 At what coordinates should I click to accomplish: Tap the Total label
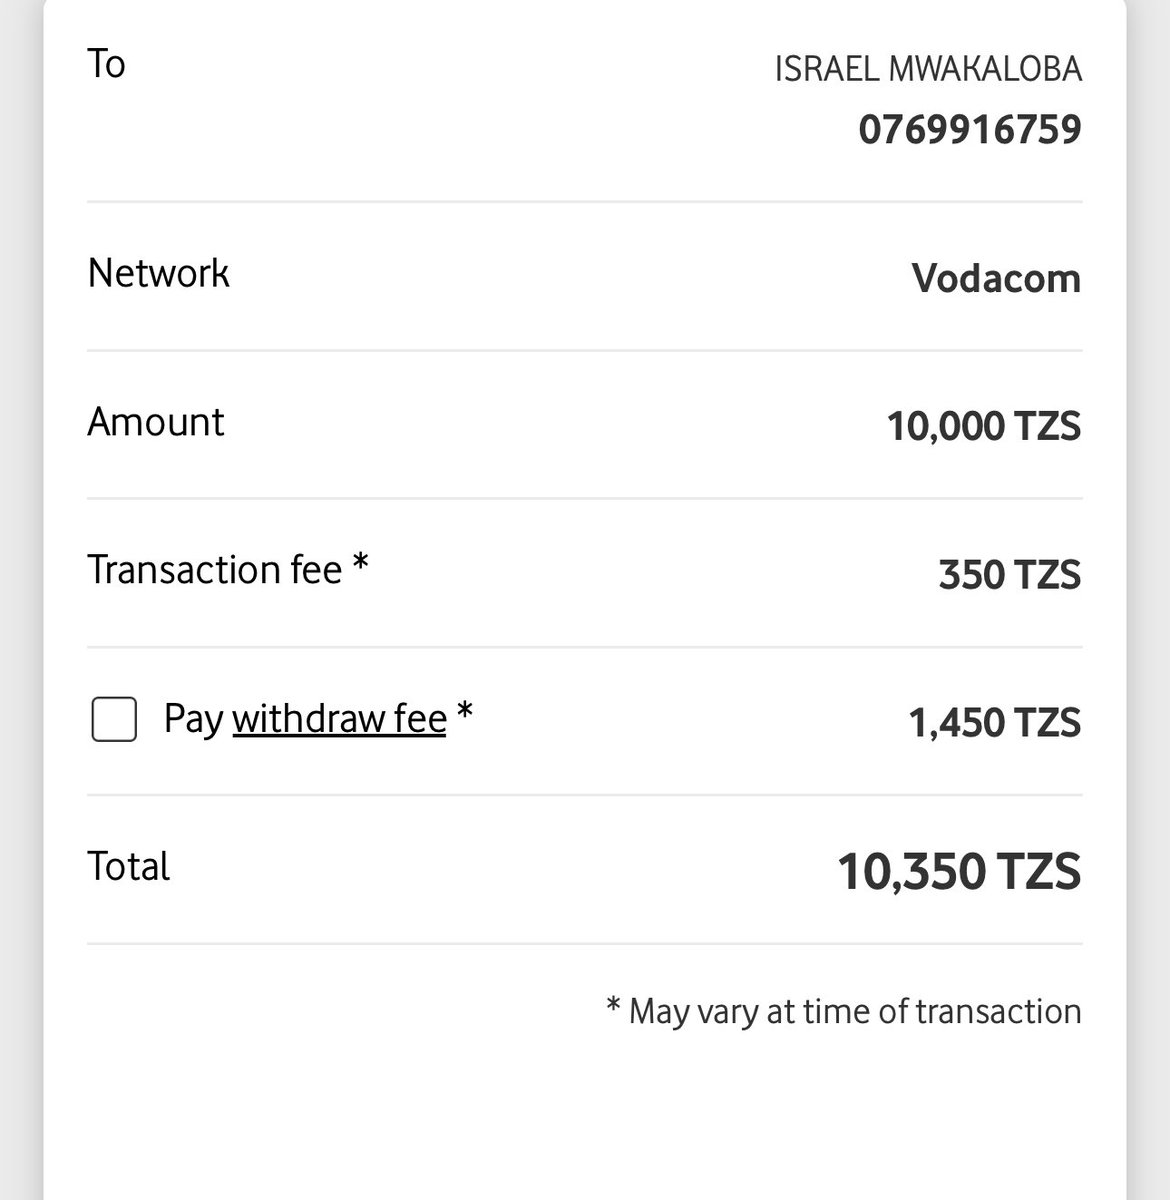(x=129, y=866)
